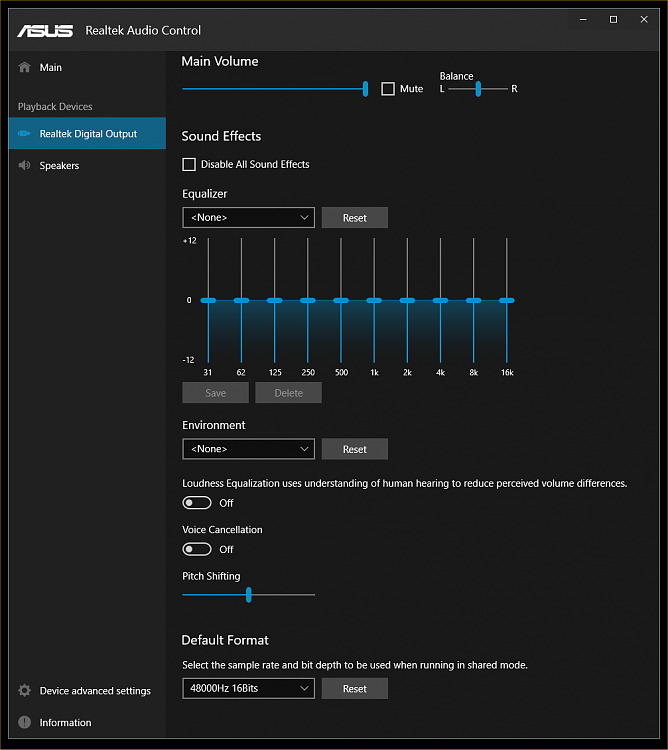This screenshot has height=750, width=668.
Task: Click the 250 Hz equalizer band handle
Action: pyautogui.click(x=308, y=300)
